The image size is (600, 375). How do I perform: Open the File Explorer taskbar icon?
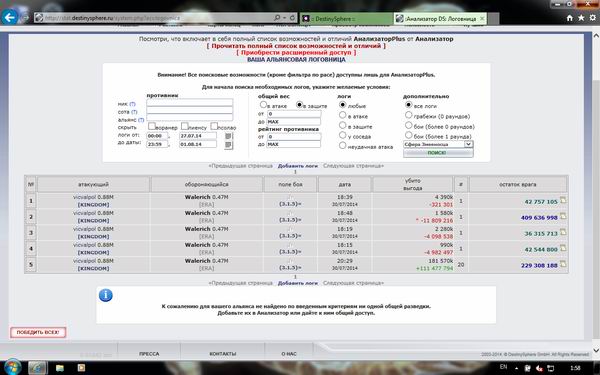[x=60, y=368]
